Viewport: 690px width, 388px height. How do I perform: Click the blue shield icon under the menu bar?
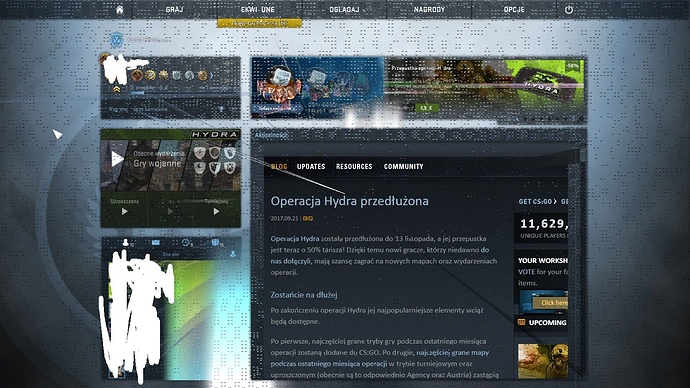coord(116,40)
